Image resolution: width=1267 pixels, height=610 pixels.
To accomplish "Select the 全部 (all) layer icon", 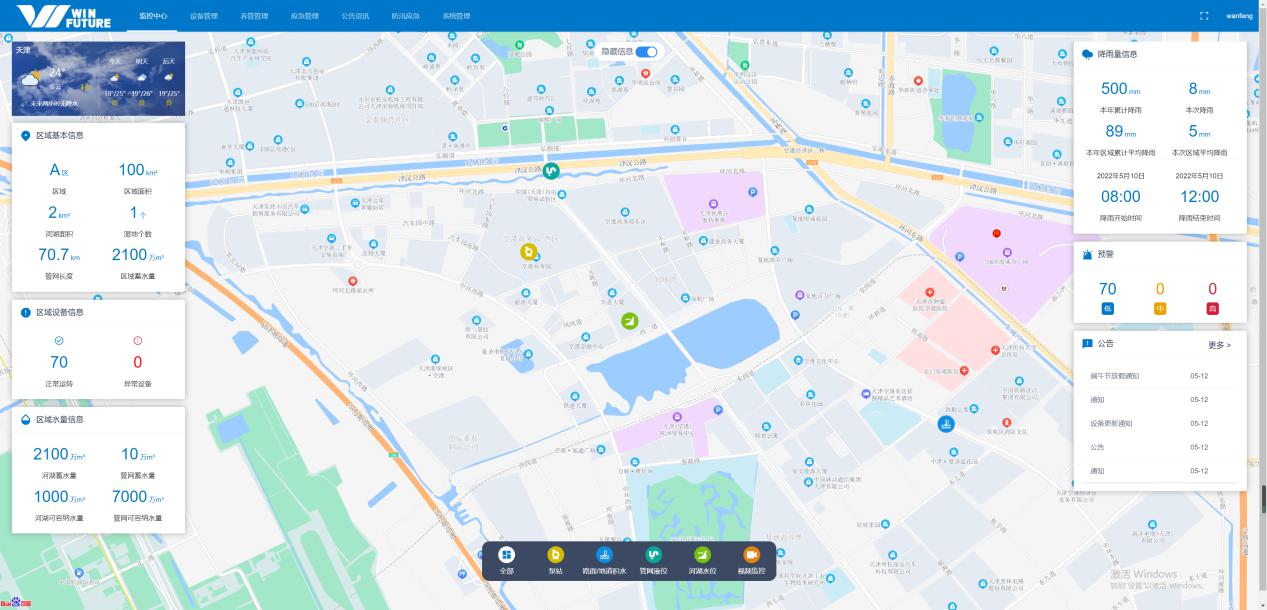I will pos(506,555).
